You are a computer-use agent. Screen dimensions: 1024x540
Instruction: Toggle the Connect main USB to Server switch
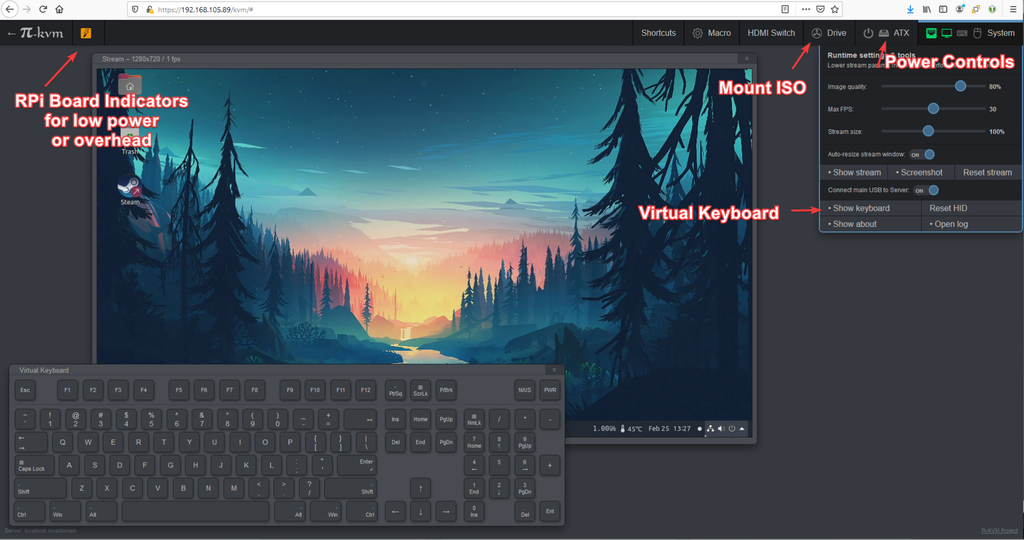[926, 190]
